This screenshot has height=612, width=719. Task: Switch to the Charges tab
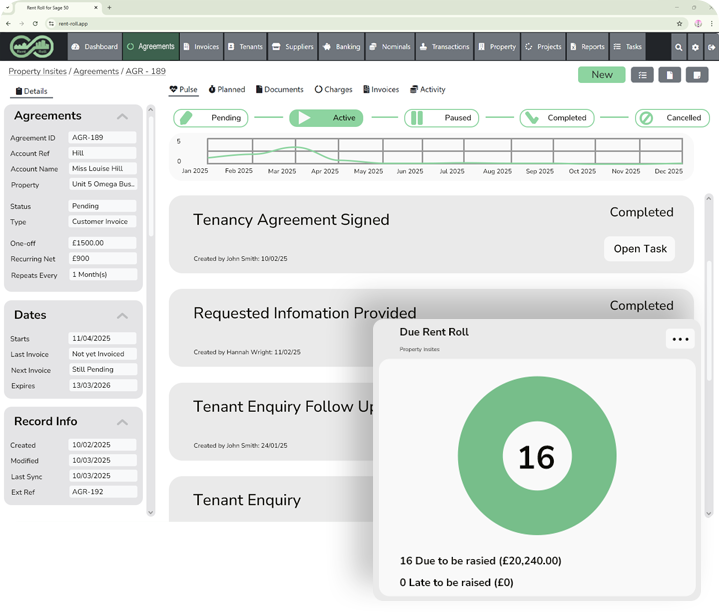[x=333, y=89]
